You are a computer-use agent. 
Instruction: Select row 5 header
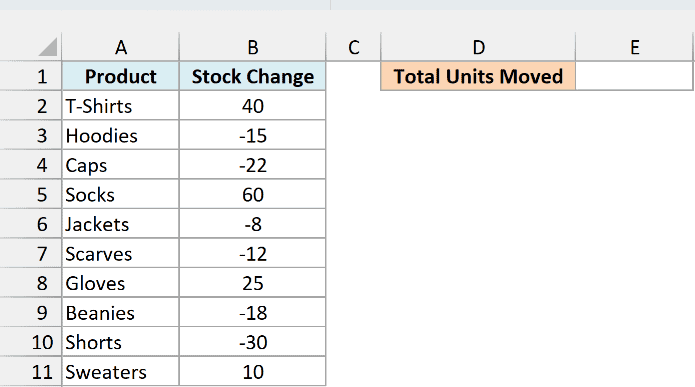tap(31, 194)
